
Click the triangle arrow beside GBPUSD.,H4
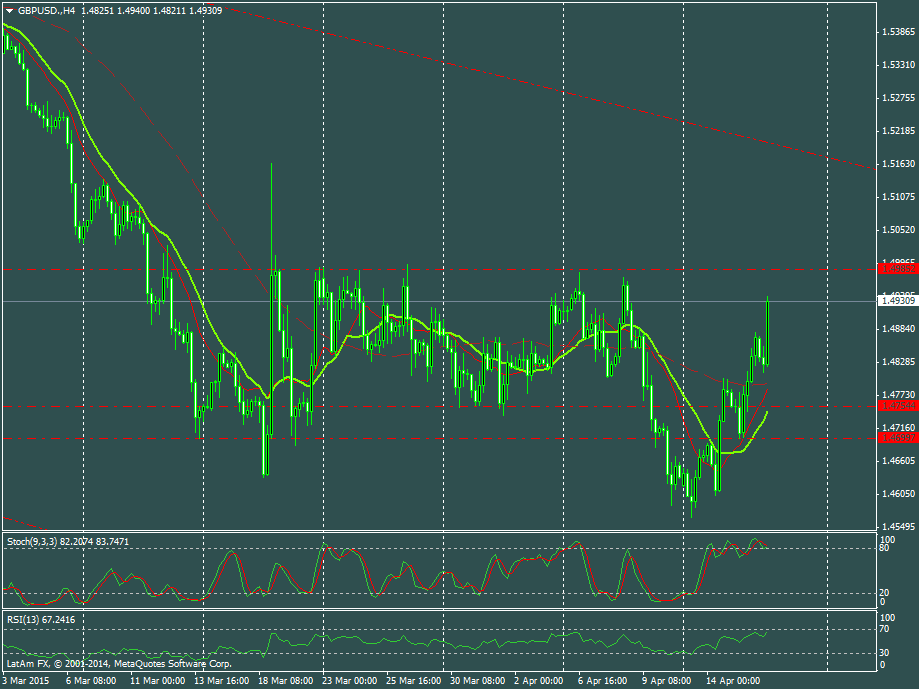9,9
